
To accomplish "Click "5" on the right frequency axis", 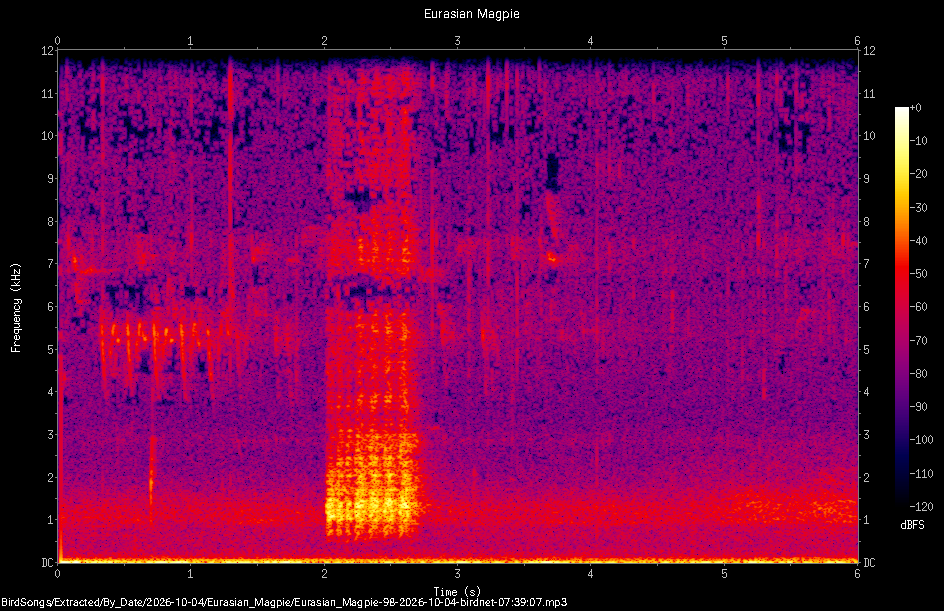I will pyautogui.click(x=866, y=349).
